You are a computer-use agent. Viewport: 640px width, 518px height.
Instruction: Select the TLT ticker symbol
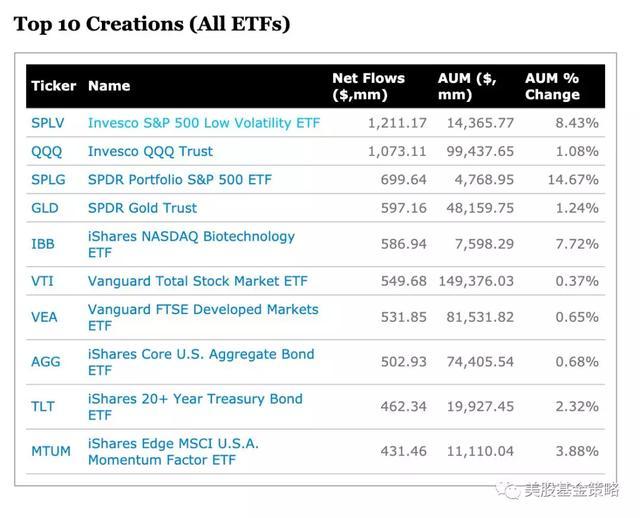click(43, 406)
